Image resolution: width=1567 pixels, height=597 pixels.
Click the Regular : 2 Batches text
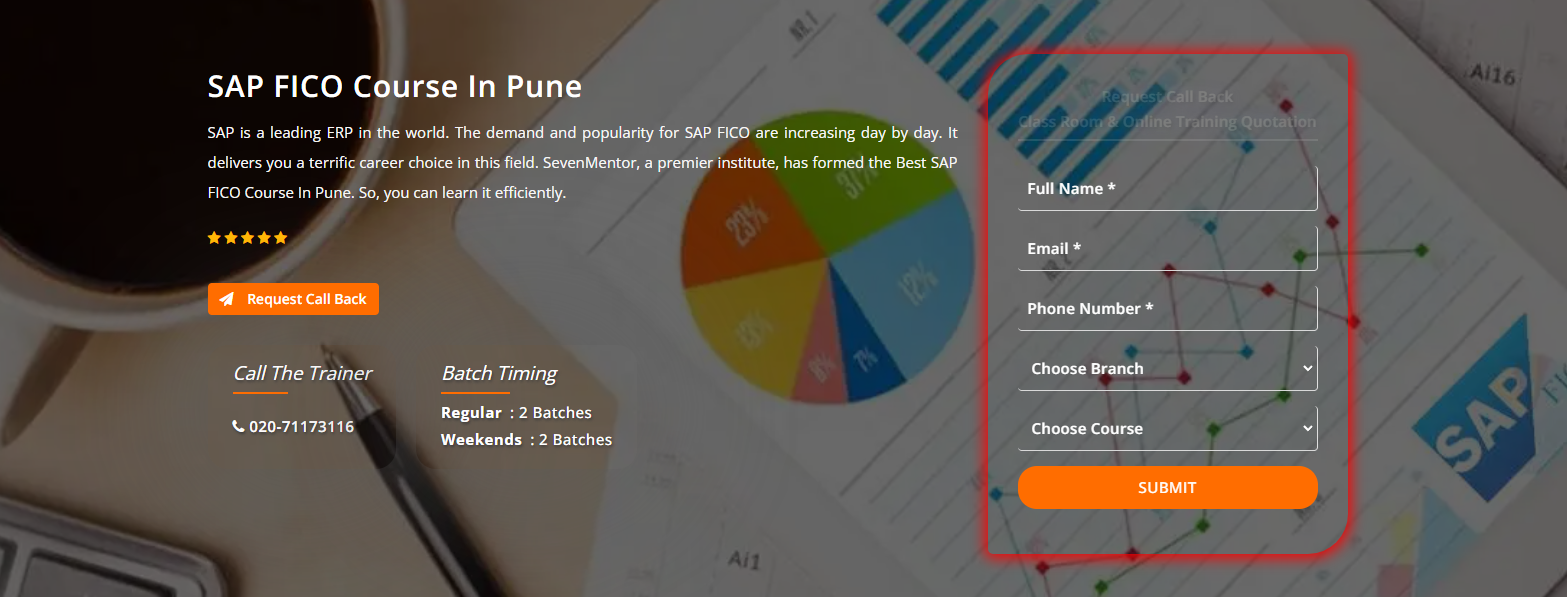[x=516, y=413]
